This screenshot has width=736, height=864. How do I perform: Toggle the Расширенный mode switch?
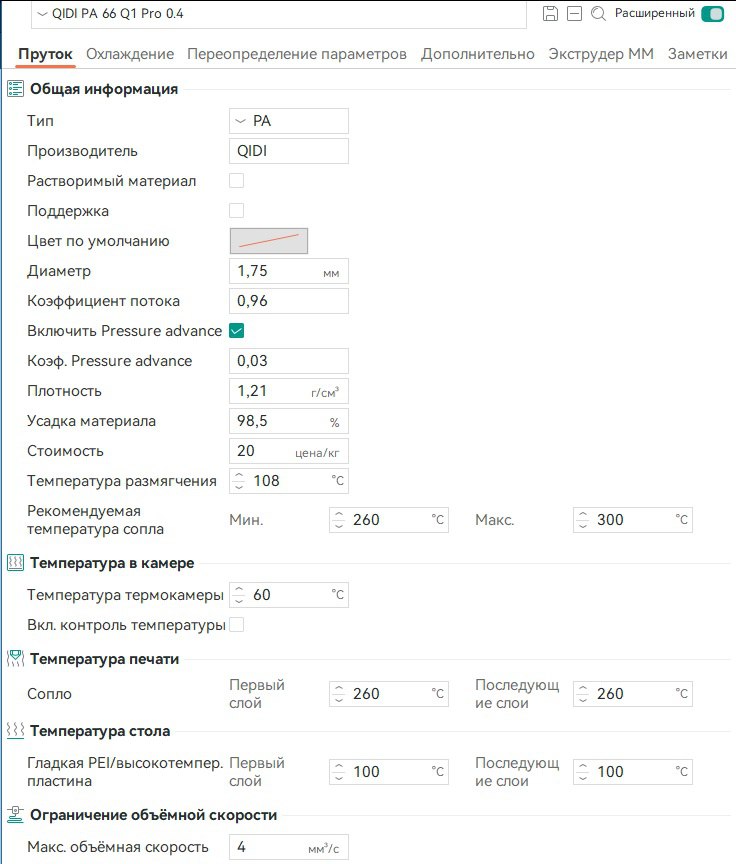(x=712, y=14)
